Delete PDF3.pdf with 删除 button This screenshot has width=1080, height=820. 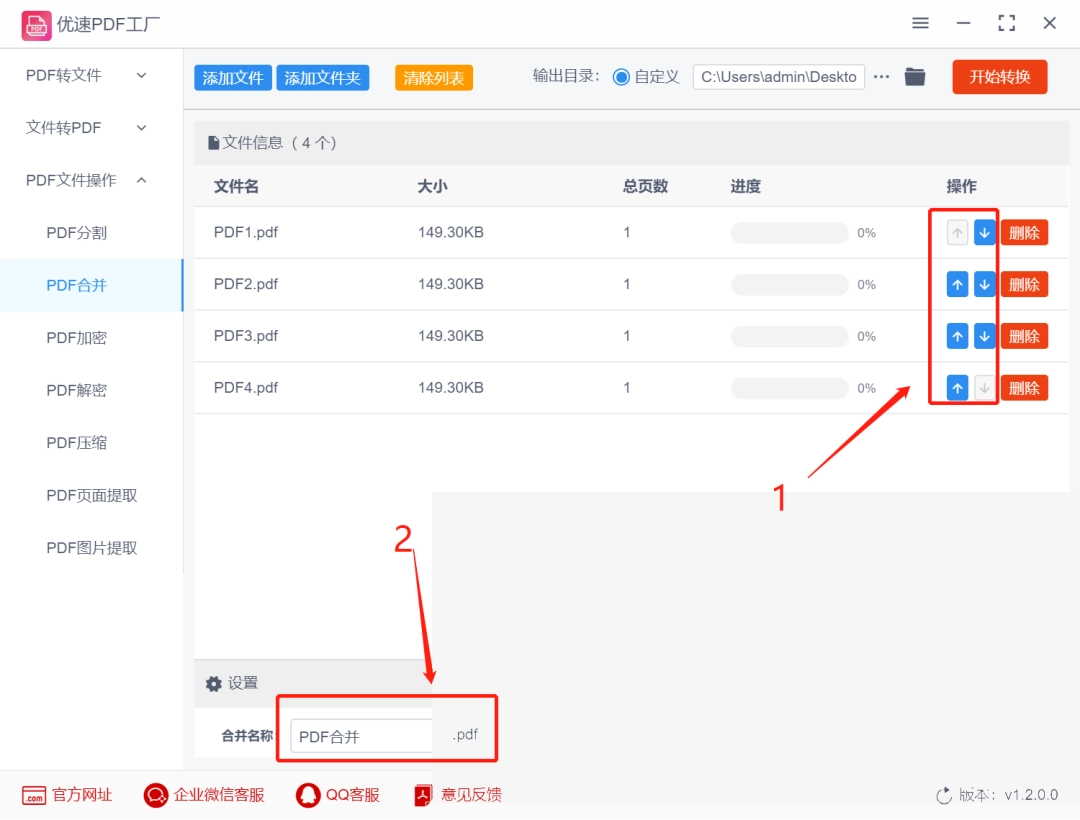click(1024, 336)
